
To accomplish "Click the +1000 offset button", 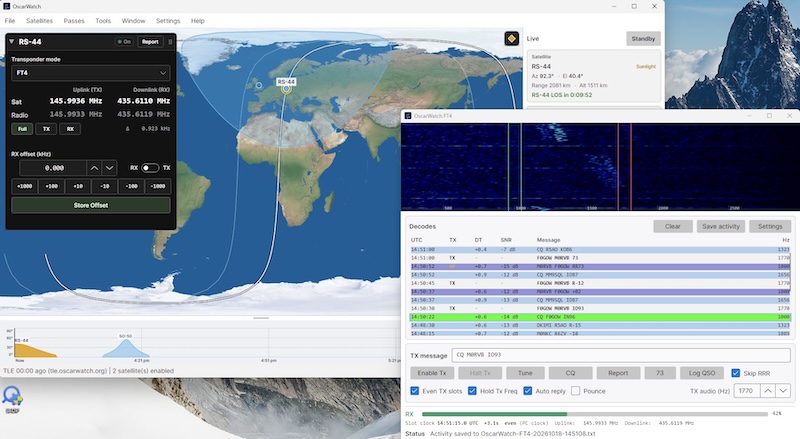I will tap(24, 186).
